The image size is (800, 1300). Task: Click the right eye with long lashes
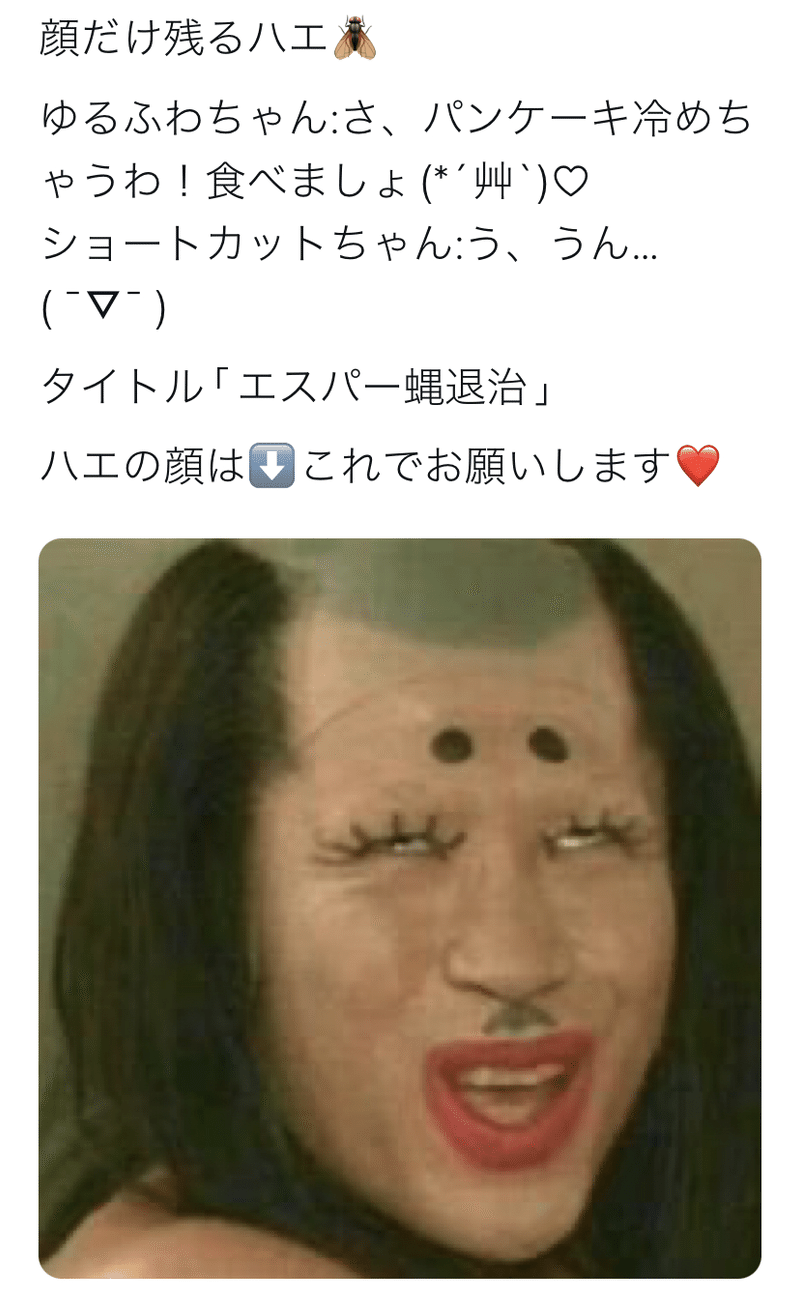pyautogui.click(x=598, y=830)
